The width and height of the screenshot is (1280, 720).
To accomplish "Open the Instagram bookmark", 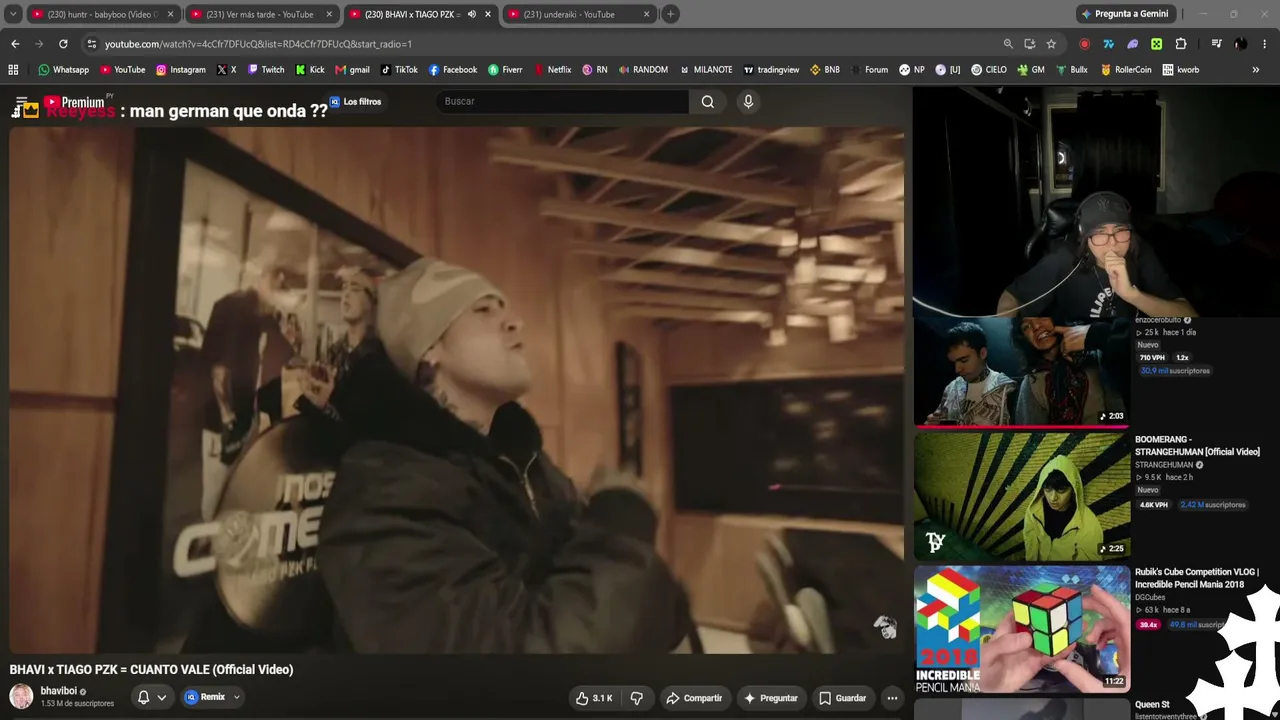I will pos(181,70).
